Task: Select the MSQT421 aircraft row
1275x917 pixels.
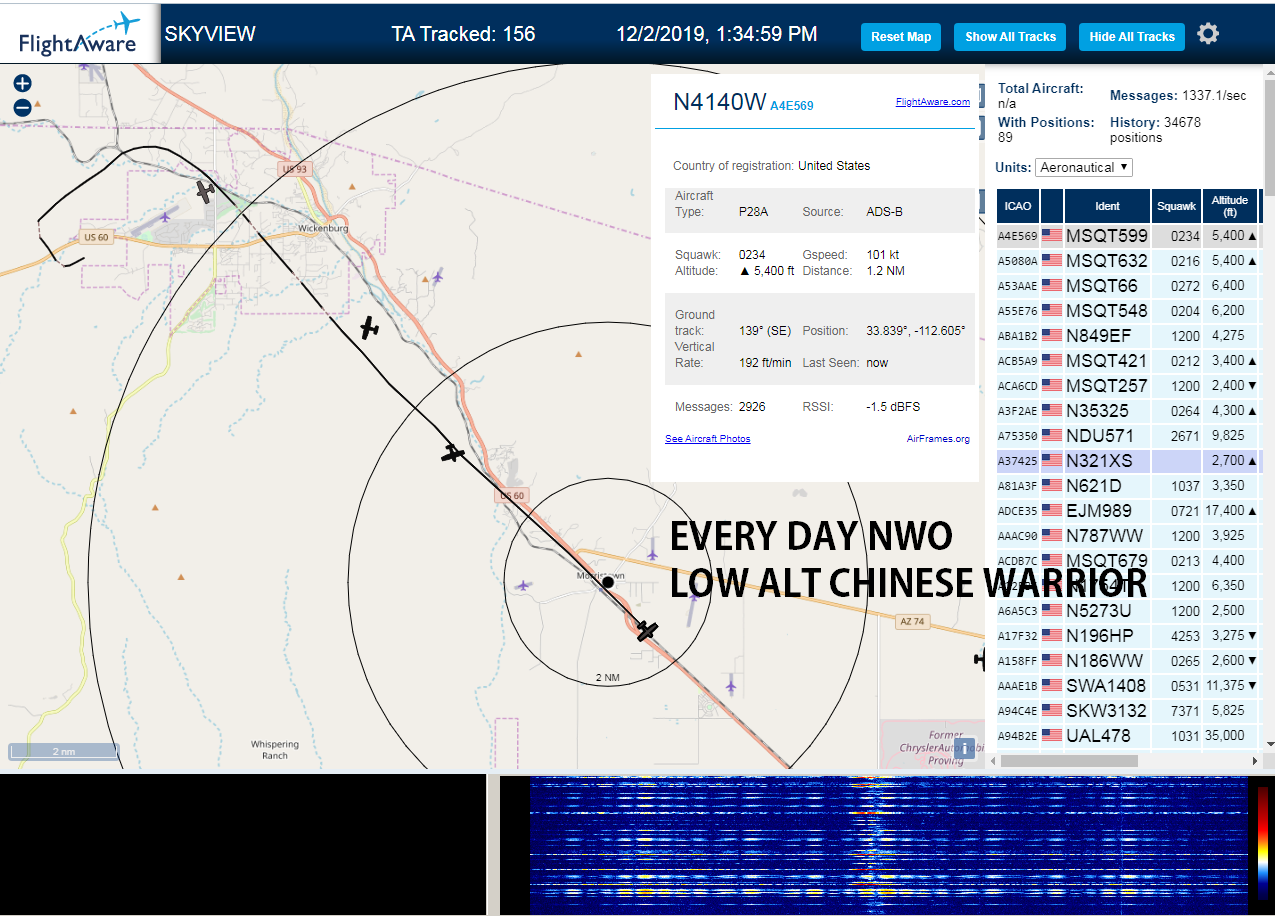Action: [1128, 361]
